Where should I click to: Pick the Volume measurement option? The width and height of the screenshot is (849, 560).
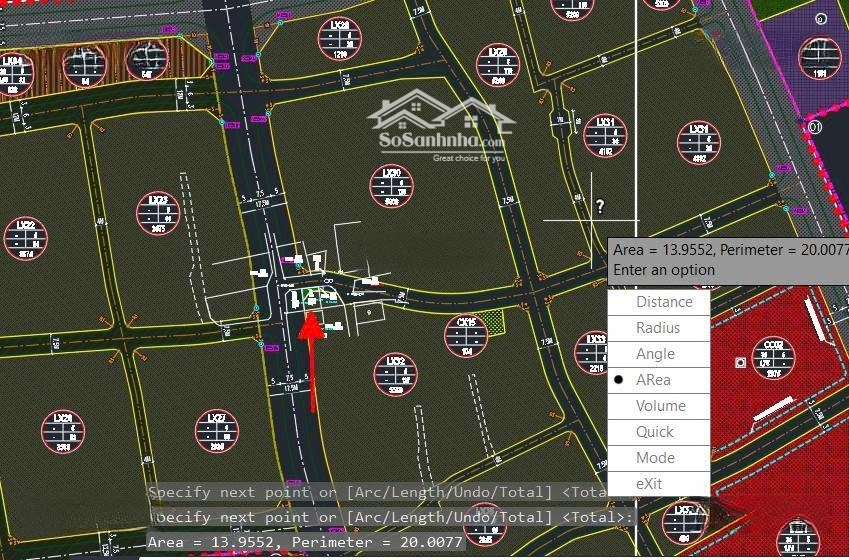click(x=660, y=406)
